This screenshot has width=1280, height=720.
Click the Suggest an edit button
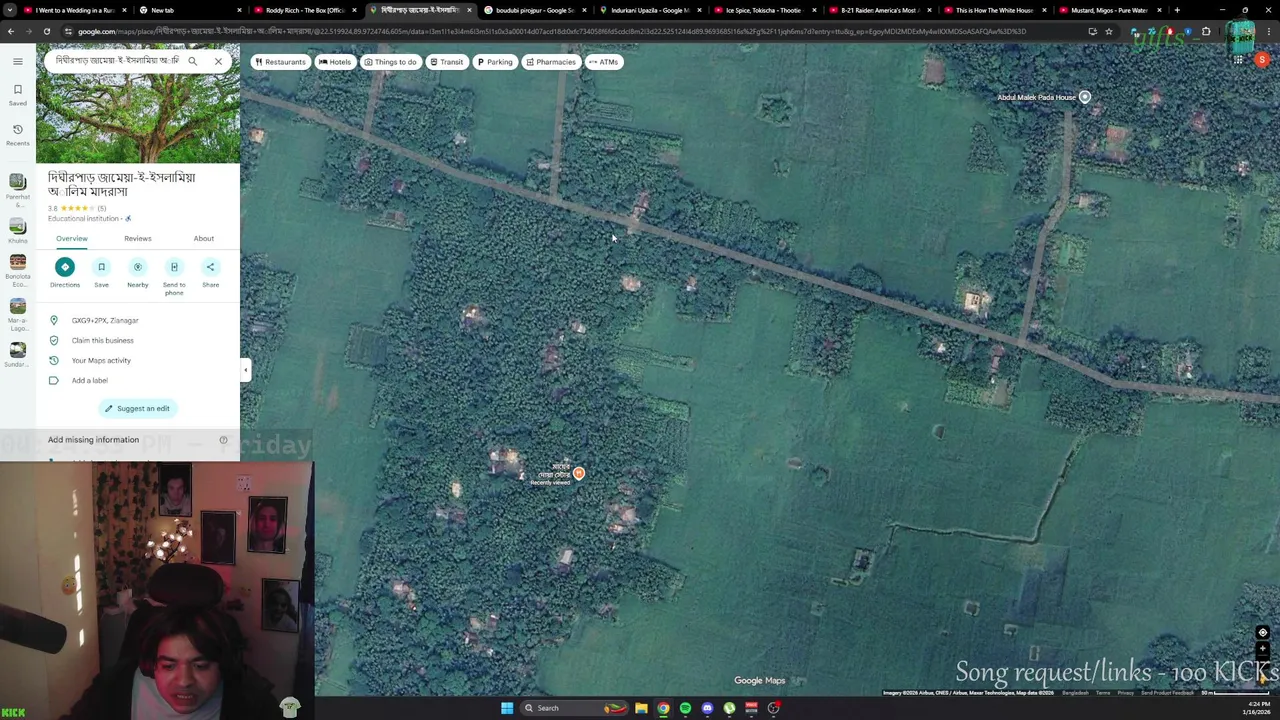click(138, 408)
